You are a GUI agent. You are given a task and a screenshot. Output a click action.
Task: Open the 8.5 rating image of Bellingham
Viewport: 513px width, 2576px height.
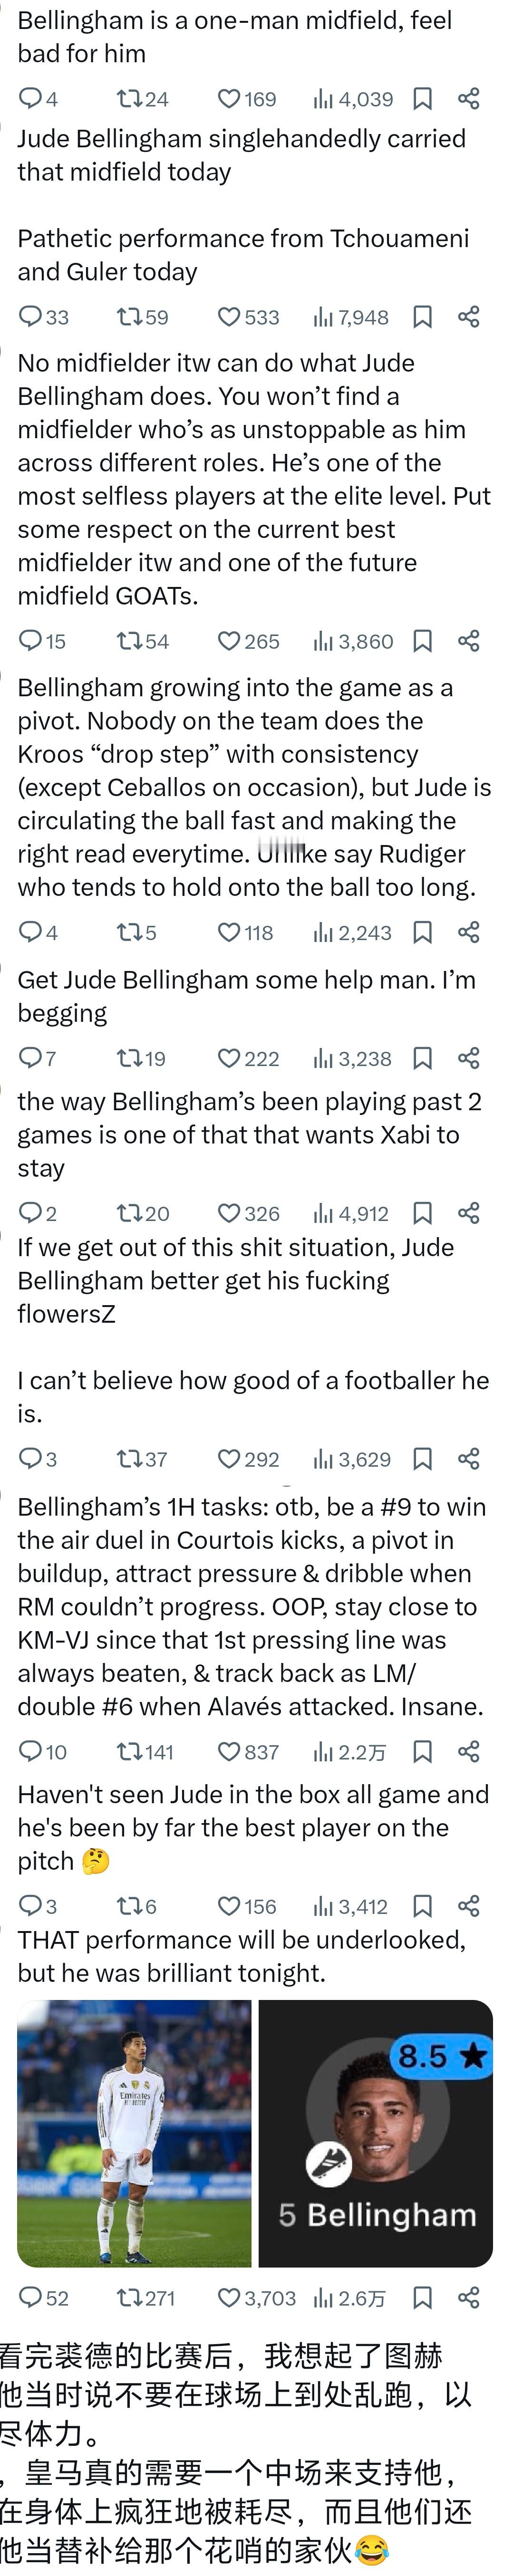point(375,2133)
